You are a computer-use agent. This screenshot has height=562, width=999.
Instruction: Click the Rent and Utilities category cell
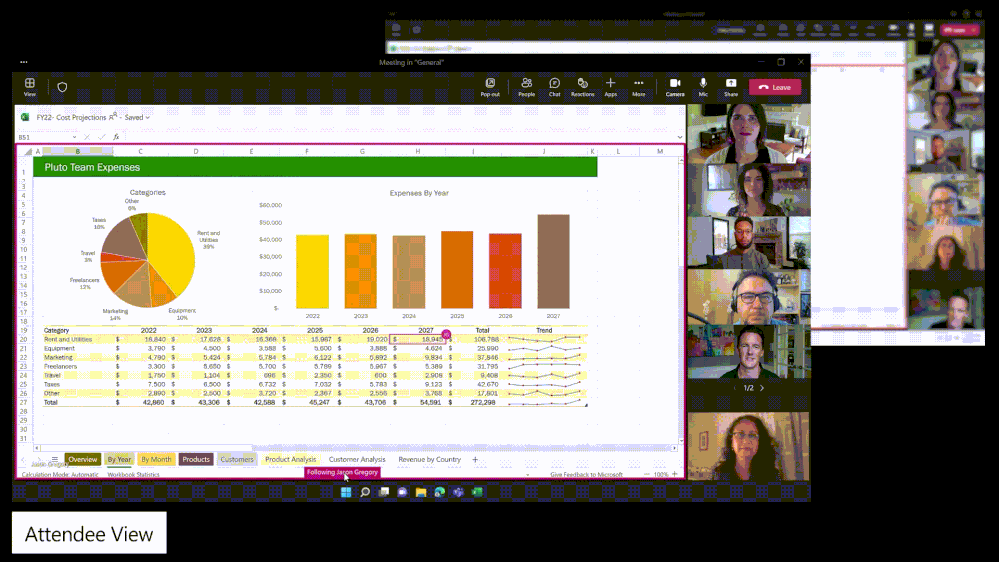68,340
